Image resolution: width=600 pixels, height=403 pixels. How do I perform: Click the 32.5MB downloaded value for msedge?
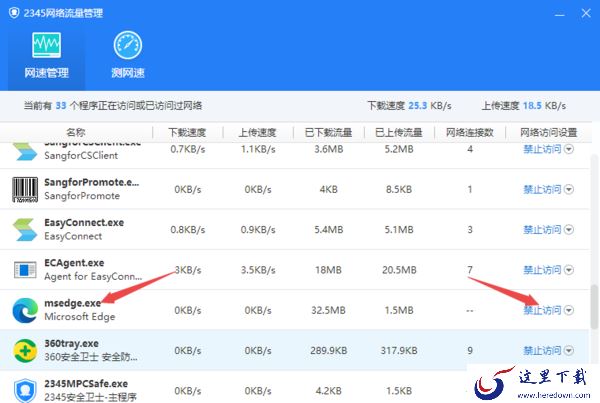pyautogui.click(x=328, y=310)
